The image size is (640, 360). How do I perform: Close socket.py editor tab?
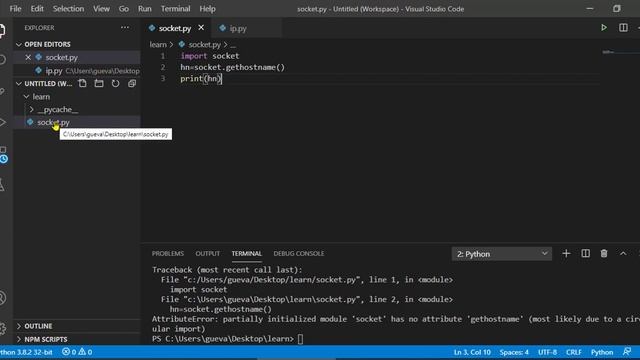[x=201, y=28]
